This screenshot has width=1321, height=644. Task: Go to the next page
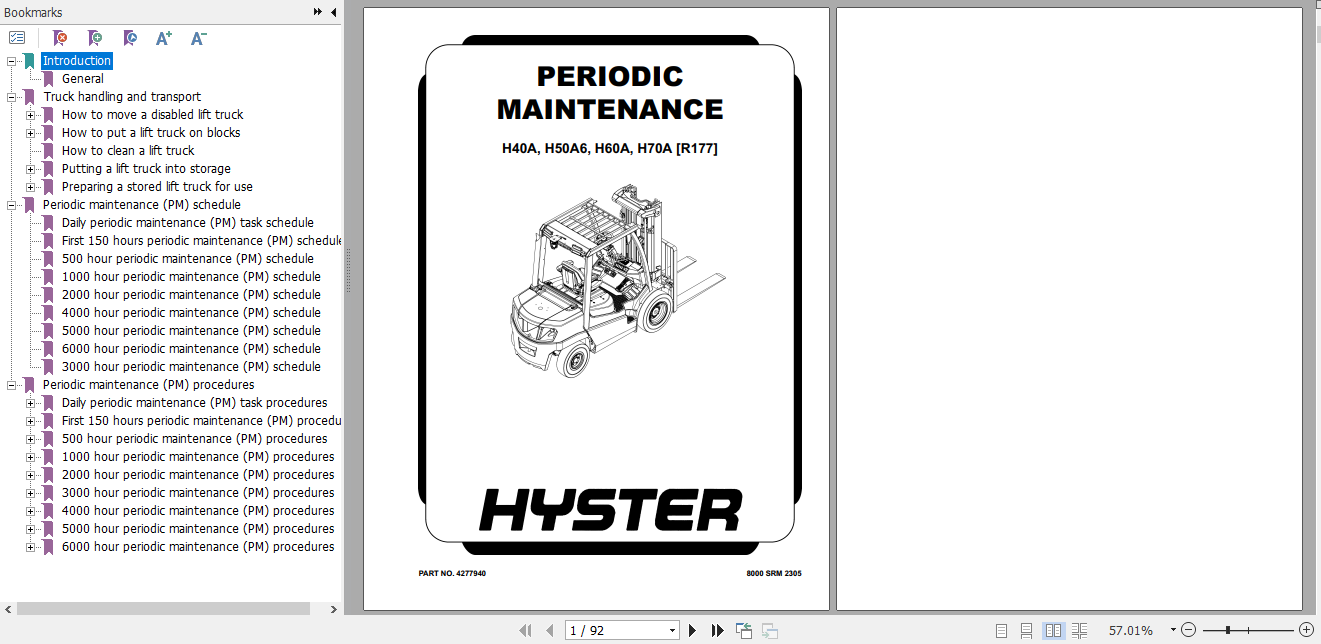point(692,630)
